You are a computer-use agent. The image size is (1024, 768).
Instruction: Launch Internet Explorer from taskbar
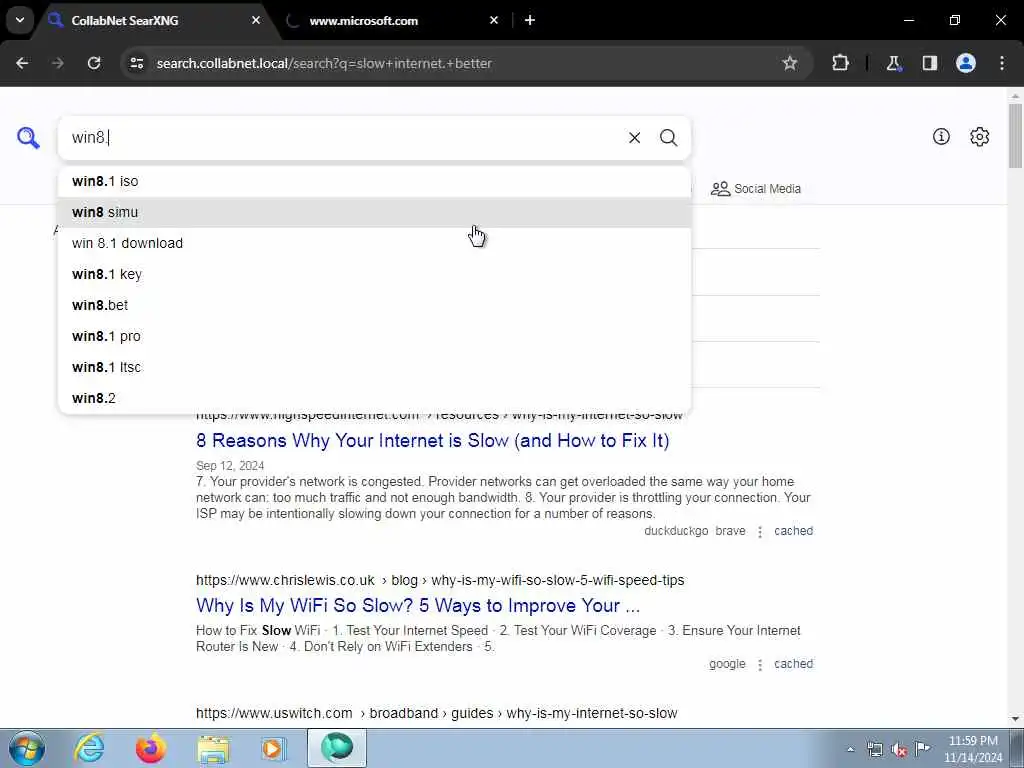(x=89, y=748)
